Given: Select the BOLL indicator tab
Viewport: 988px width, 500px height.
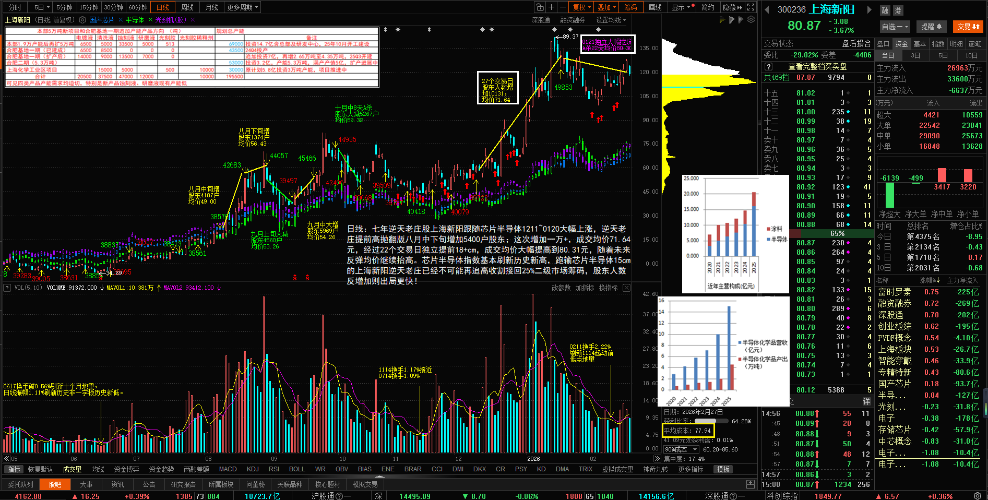Looking at the screenshot, I should [x=297, y=469].
